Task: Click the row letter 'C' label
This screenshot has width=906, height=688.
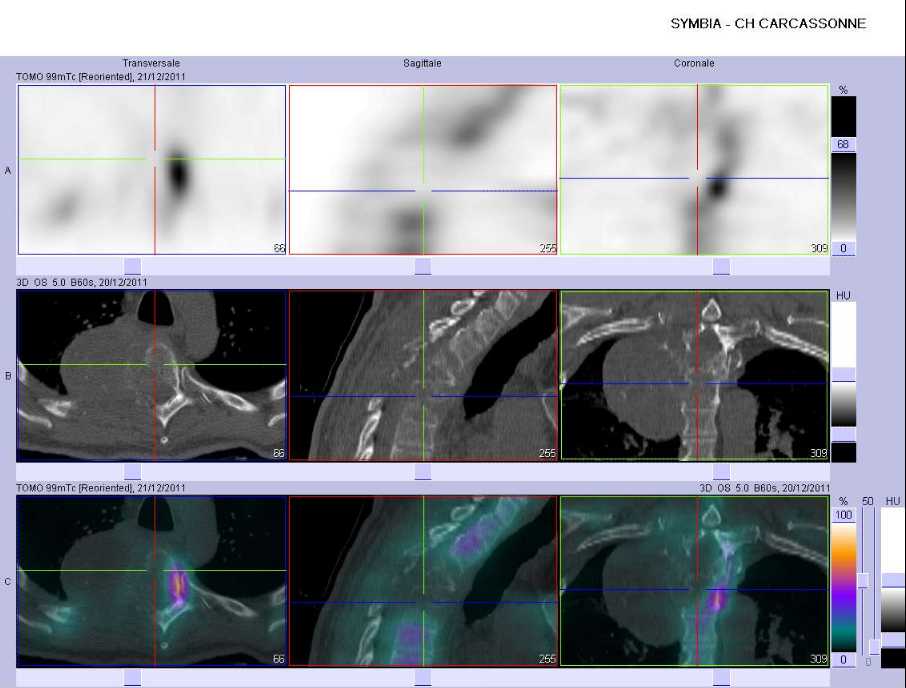Action: click(8, 582)
